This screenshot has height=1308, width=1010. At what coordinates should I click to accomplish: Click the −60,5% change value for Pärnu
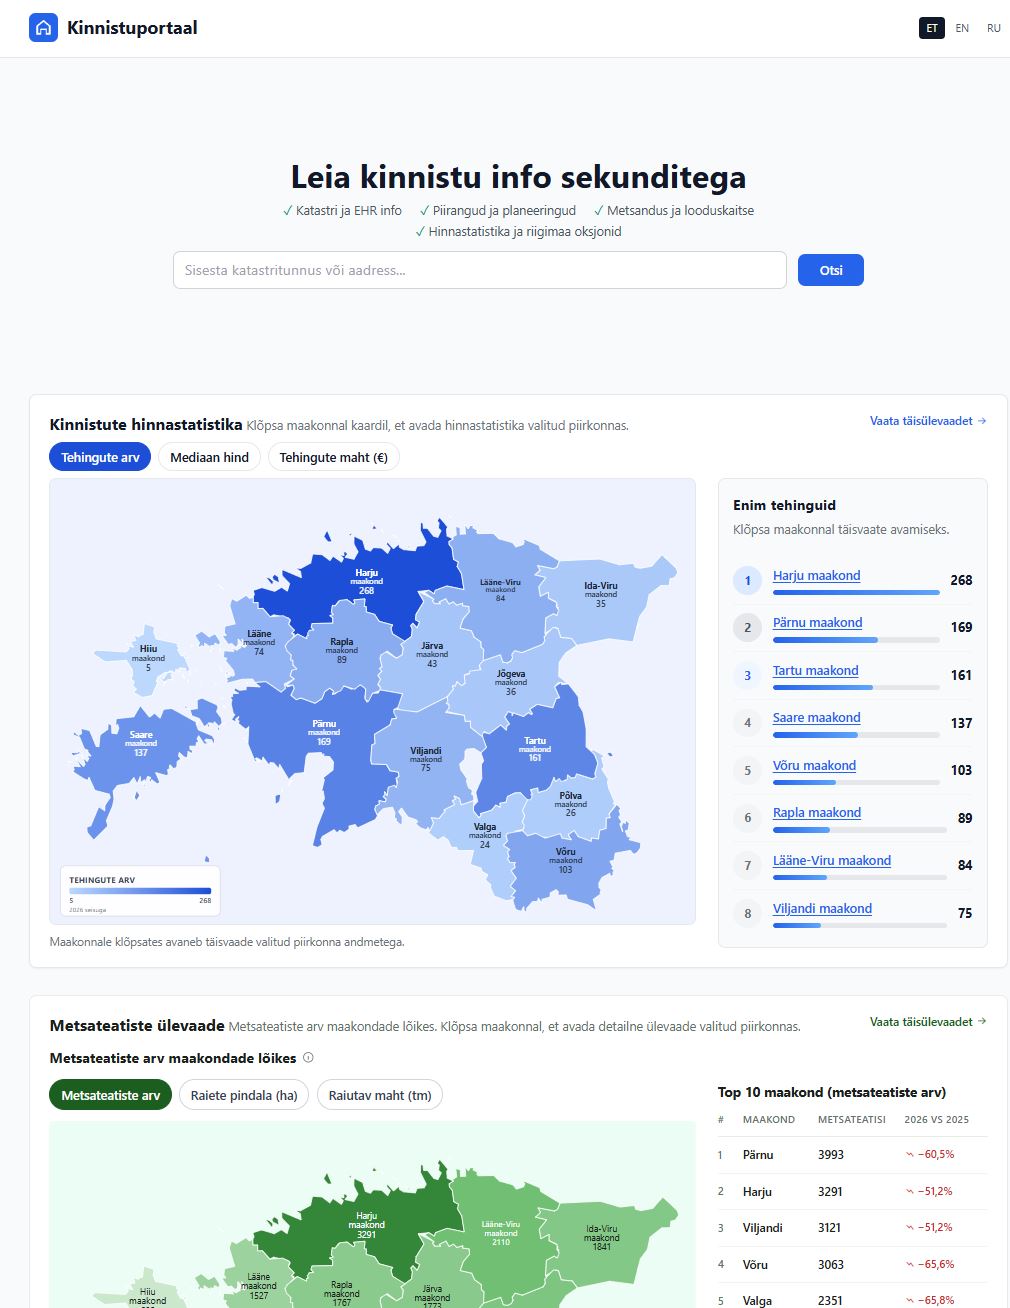[930, 1154]
